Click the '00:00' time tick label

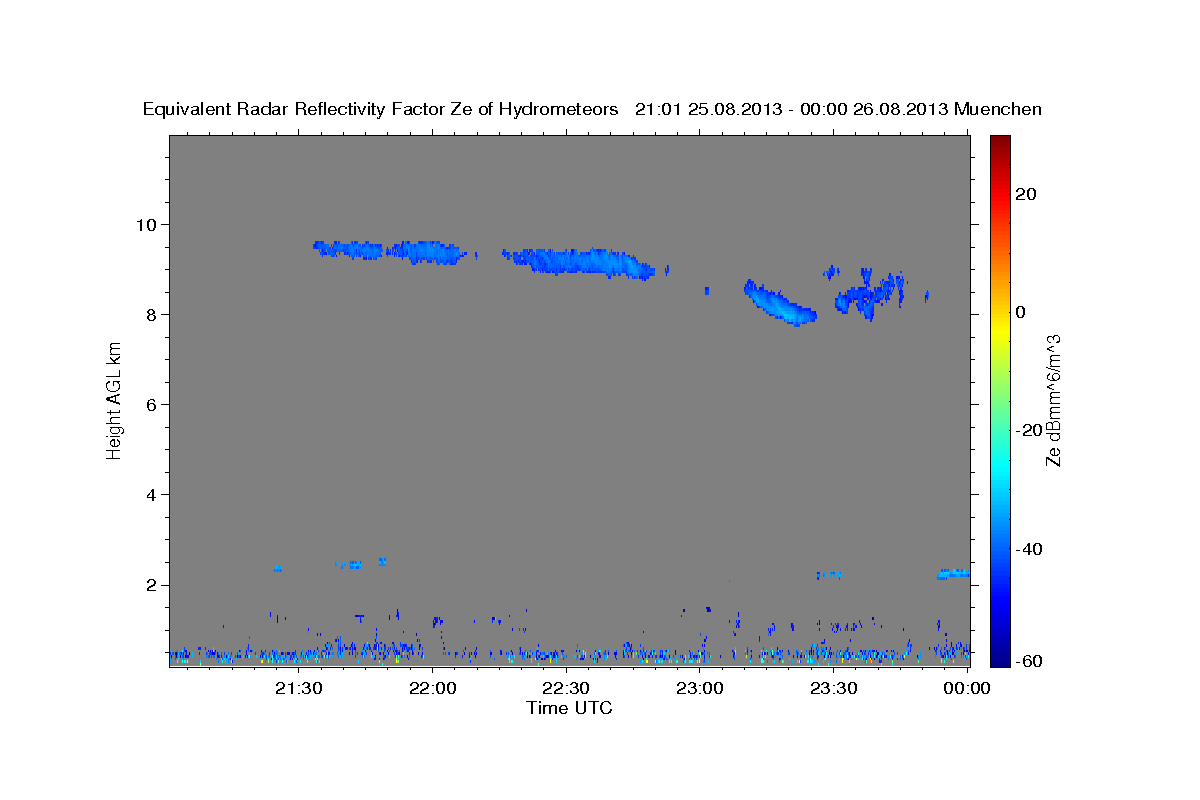point(968,688)
